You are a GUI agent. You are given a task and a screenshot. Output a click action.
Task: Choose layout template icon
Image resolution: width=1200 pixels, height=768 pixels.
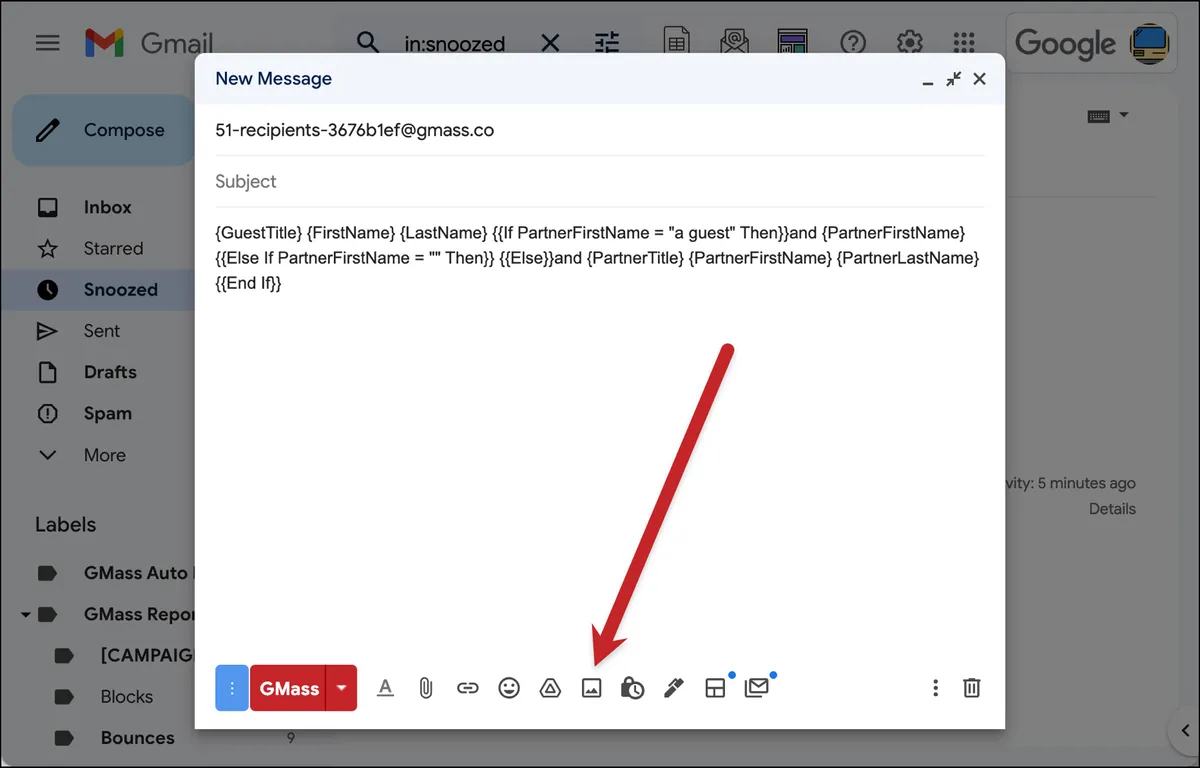(715, 688)
